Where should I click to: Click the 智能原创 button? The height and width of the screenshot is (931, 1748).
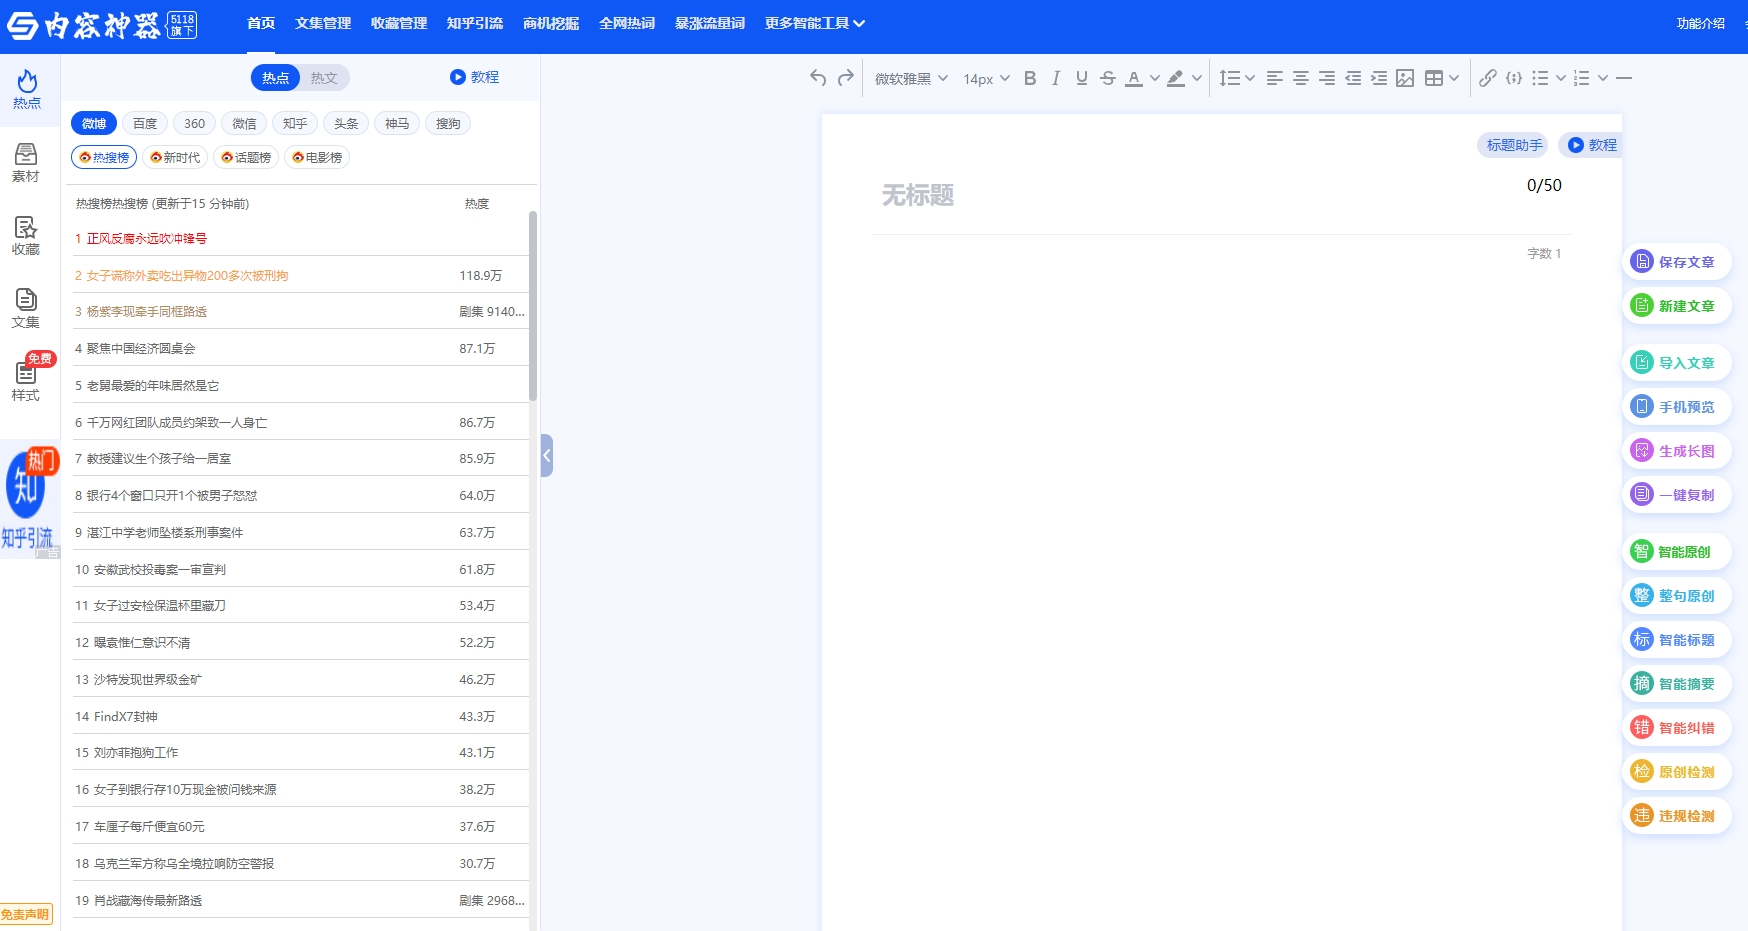coord(1676,552)
